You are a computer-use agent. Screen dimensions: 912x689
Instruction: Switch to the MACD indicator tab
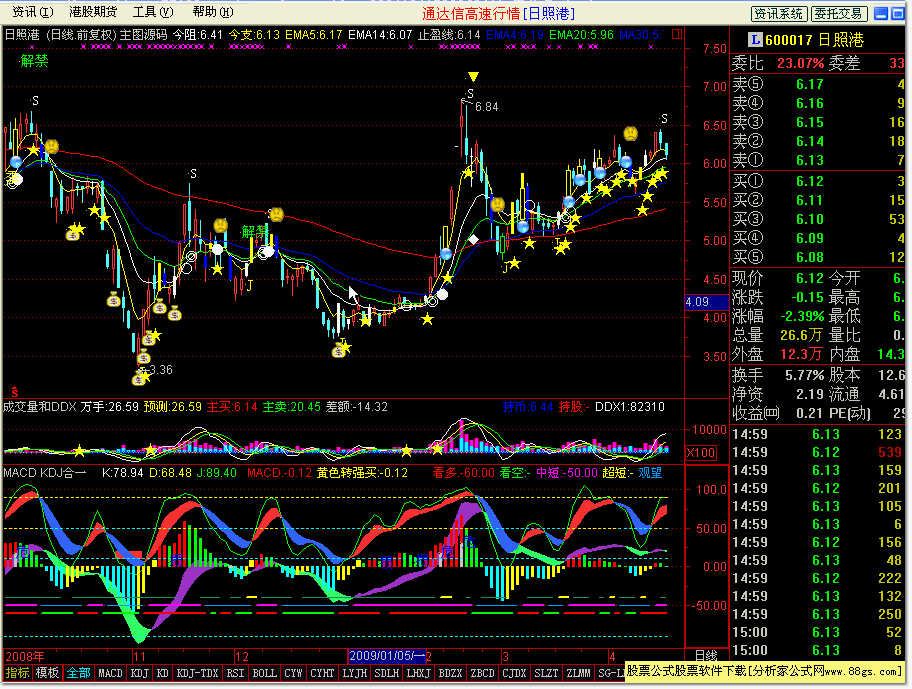(111, 673)
